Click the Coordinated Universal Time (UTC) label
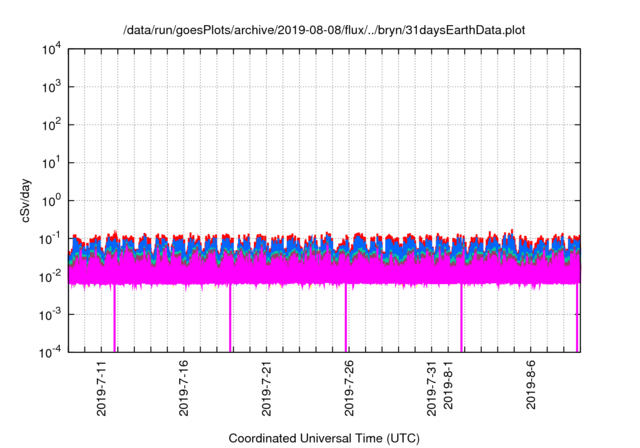This screenshot has height=448, width=640. pos(324,438)
